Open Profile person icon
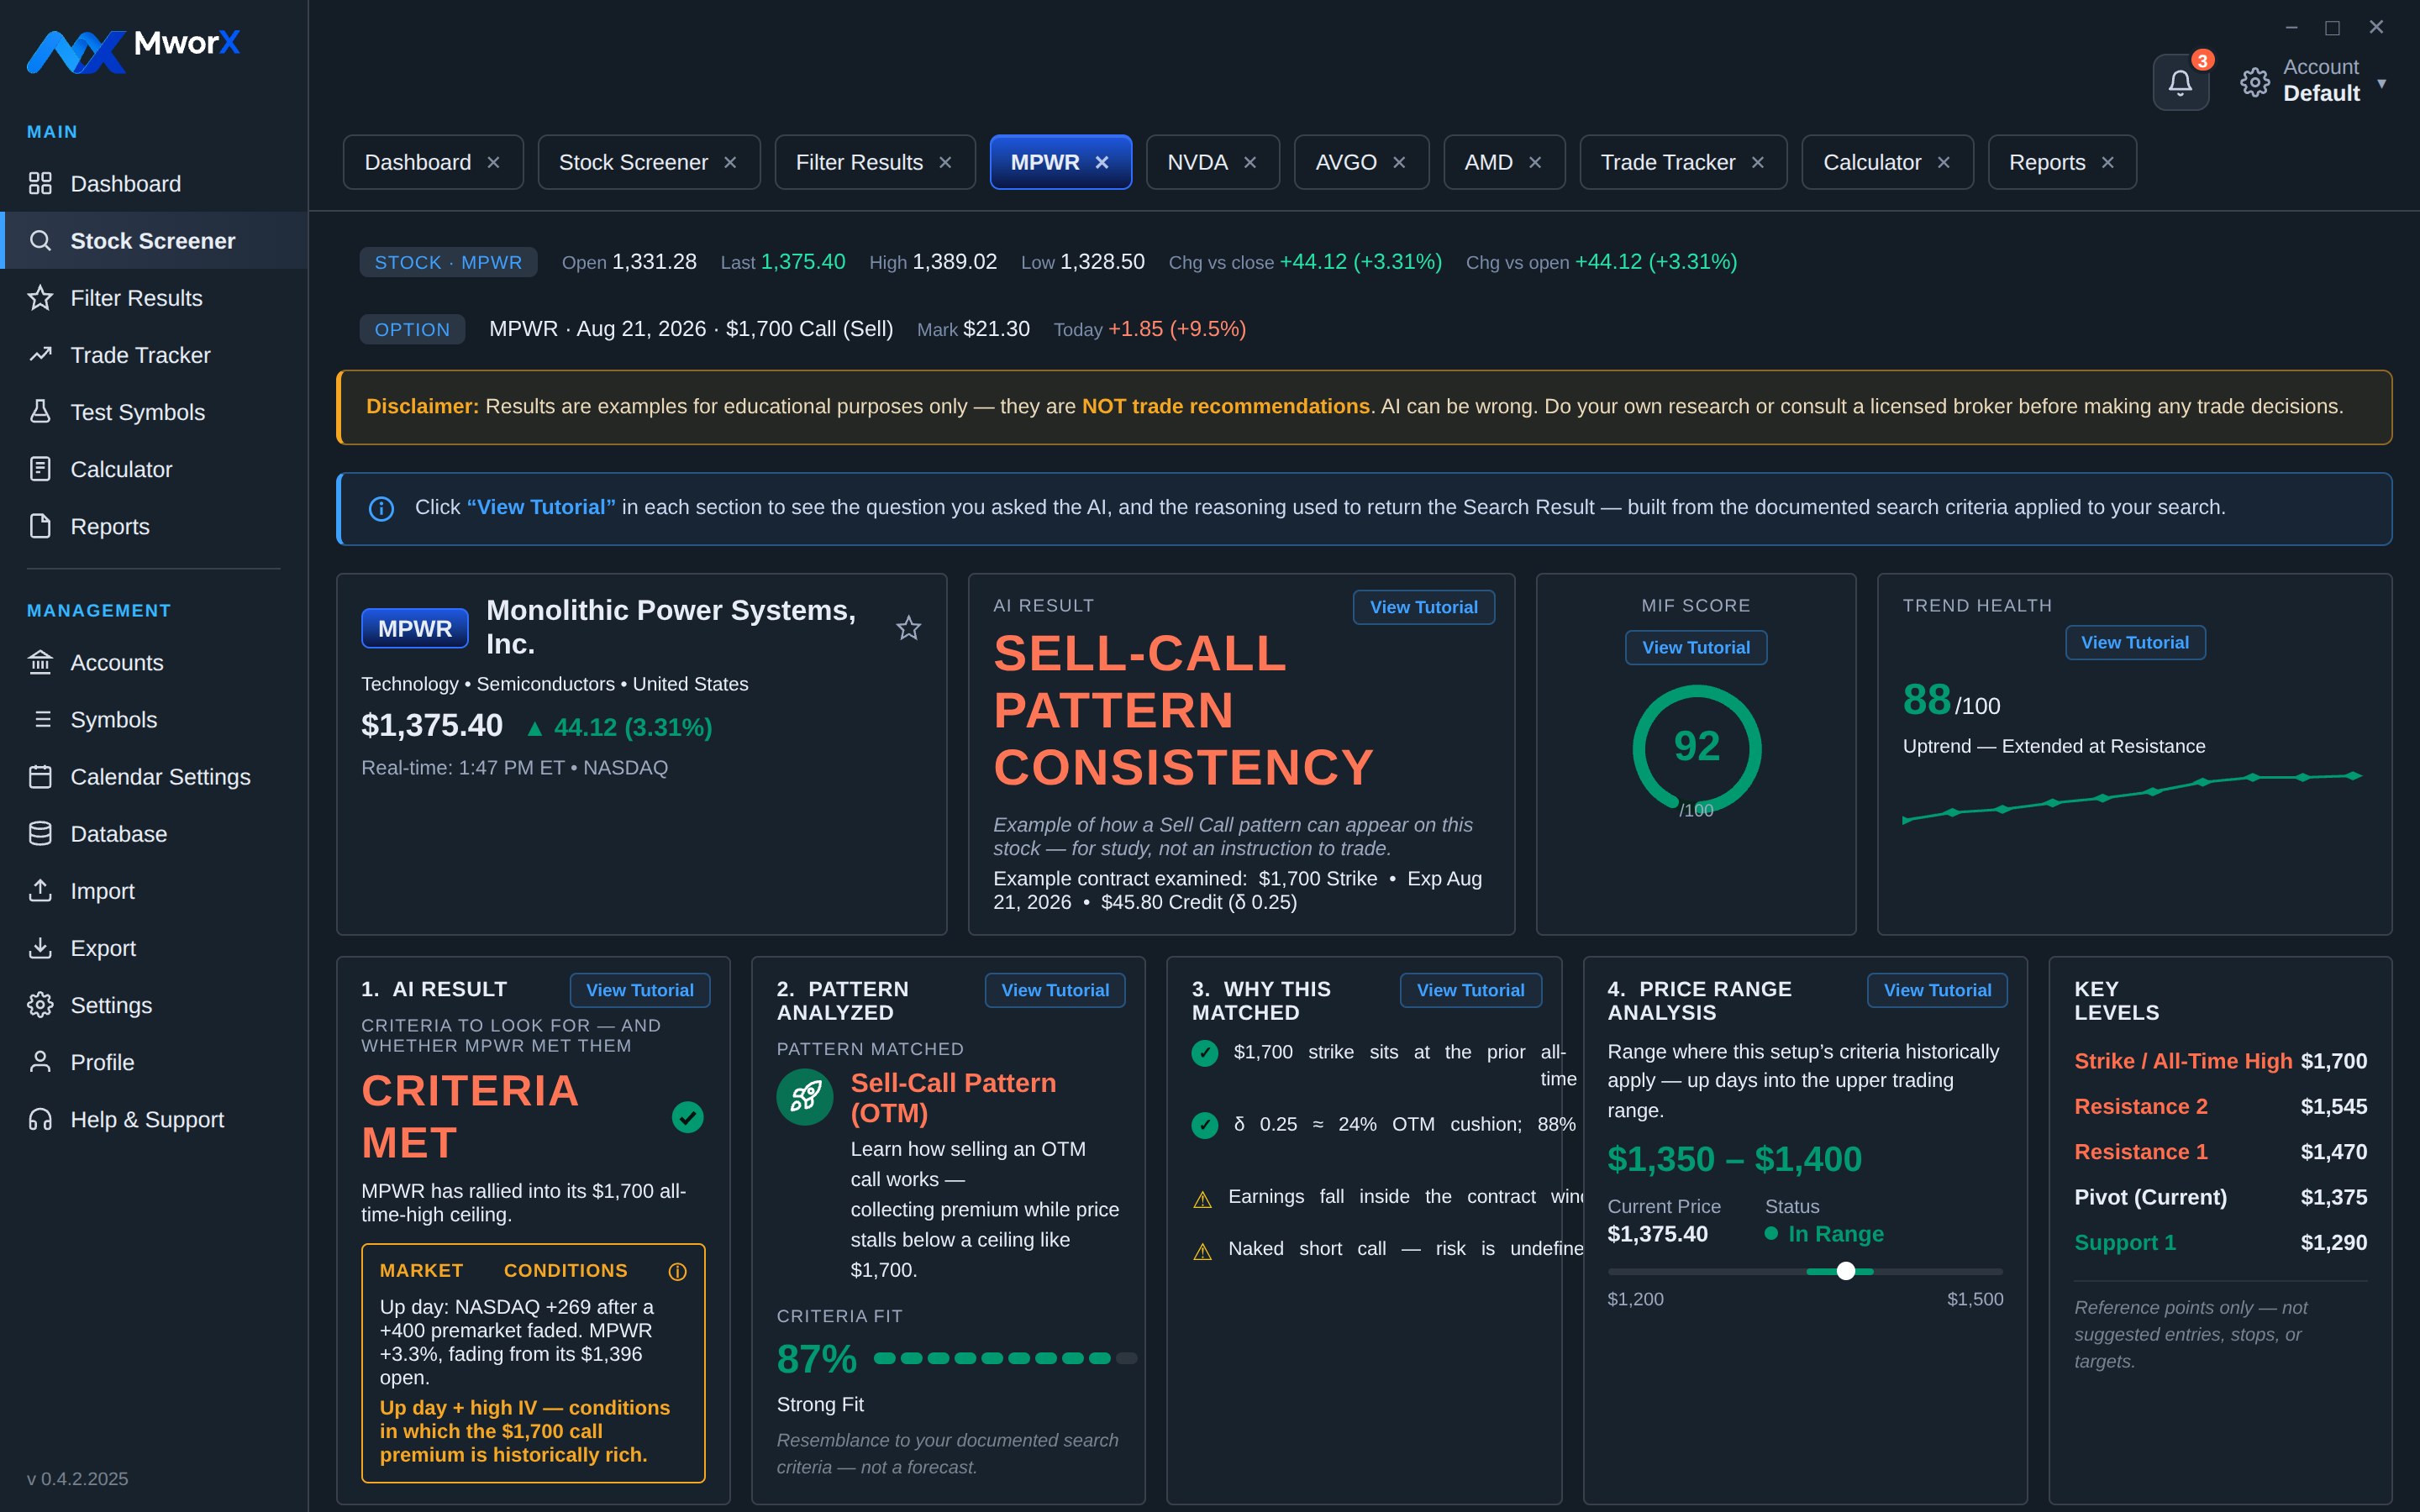This screenshot has height=1512, width=2420. 40,1062
